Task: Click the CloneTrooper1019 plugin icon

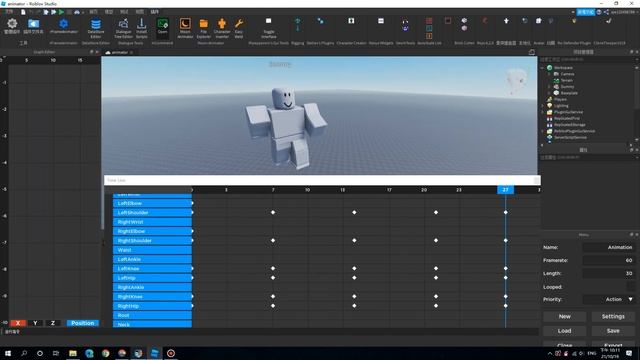Action: click(609, 21)
